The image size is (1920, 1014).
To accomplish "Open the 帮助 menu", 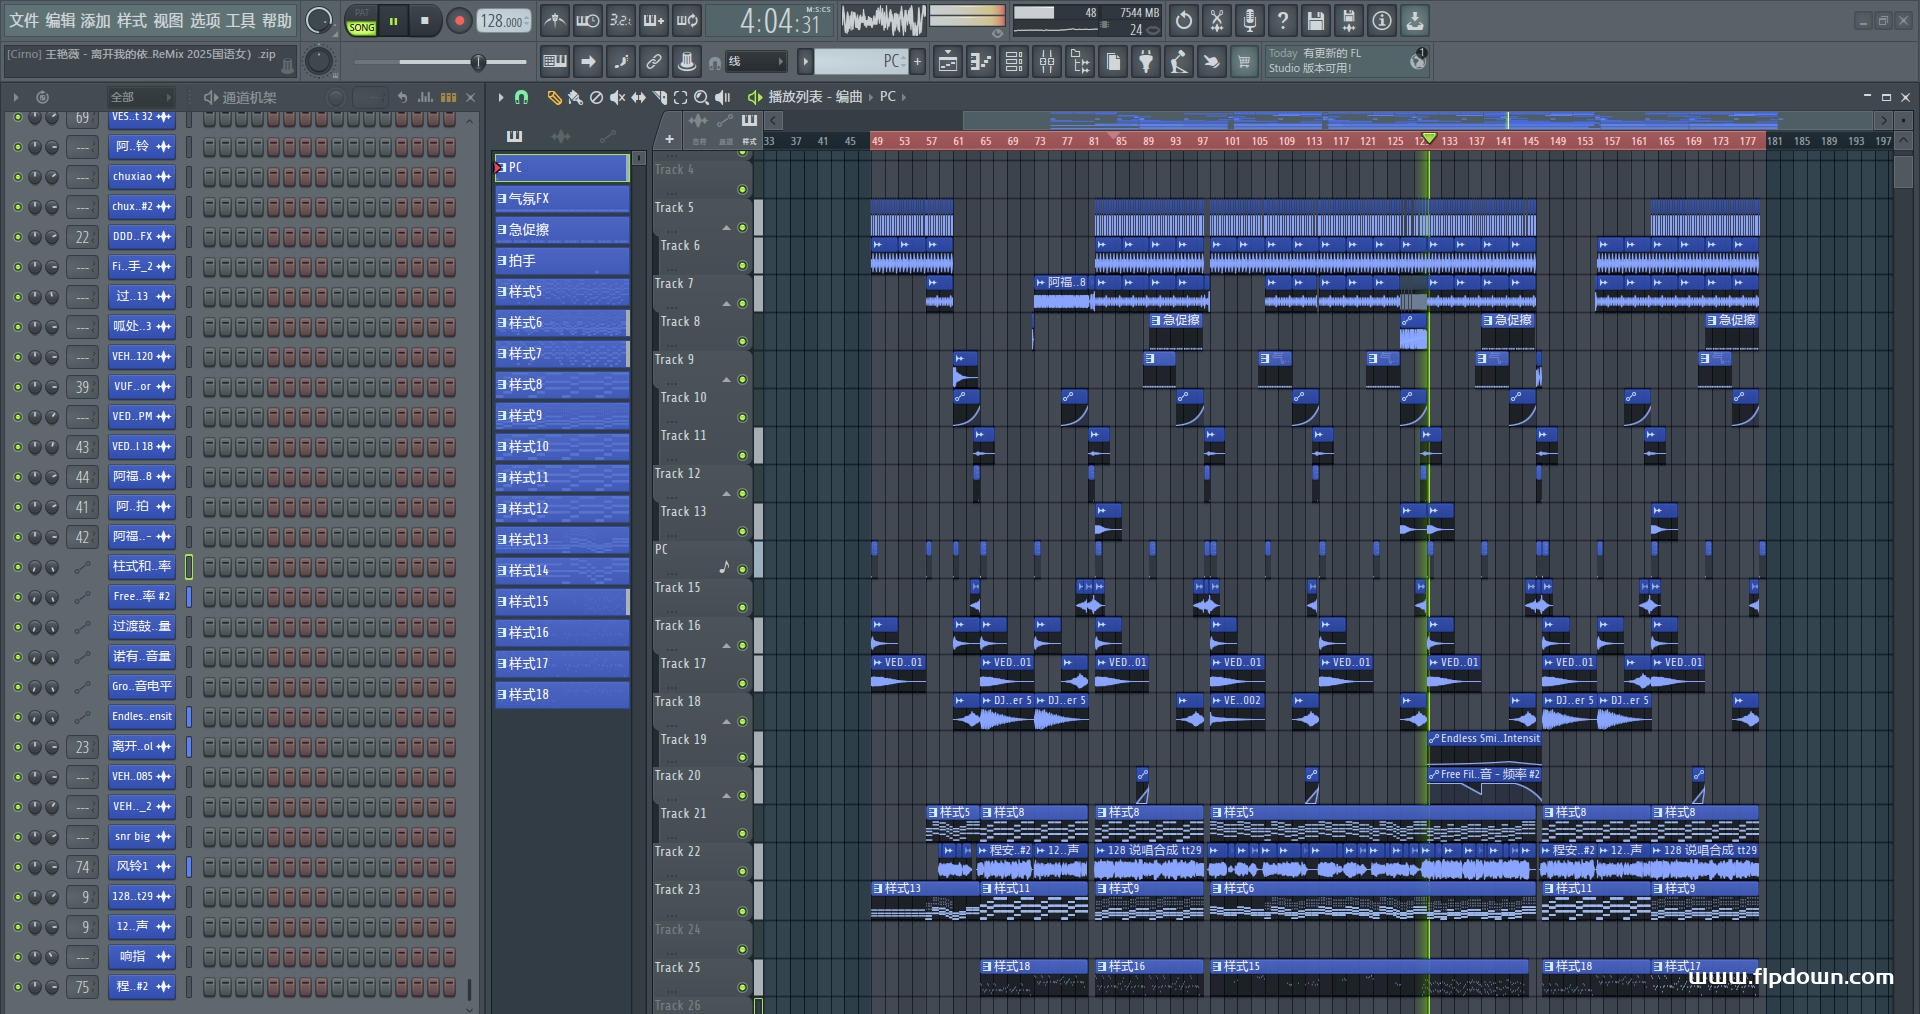I will click(x=277, y=21).
